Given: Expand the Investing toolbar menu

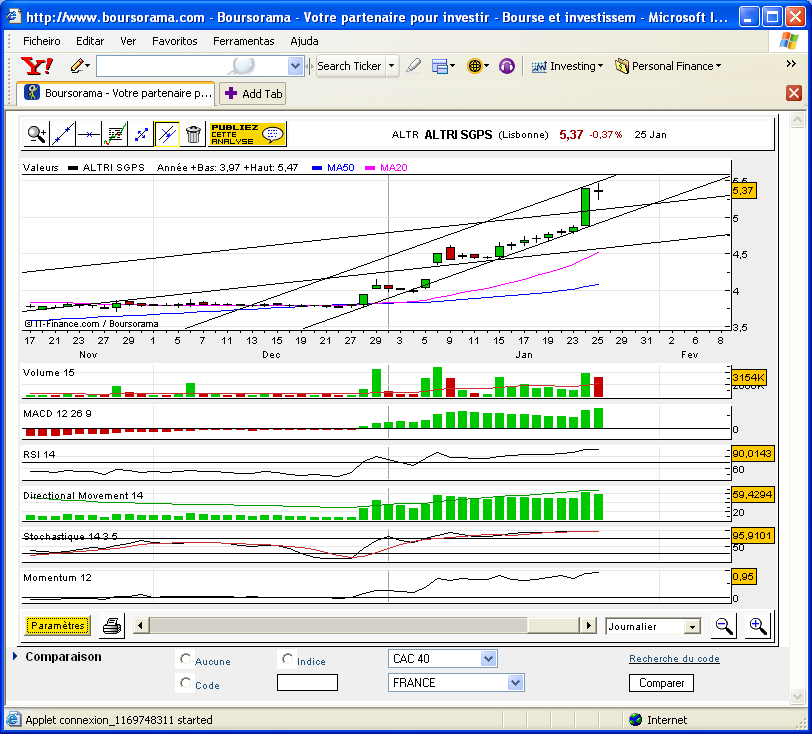Looking at the screenshot, I should tap(567, 66).
